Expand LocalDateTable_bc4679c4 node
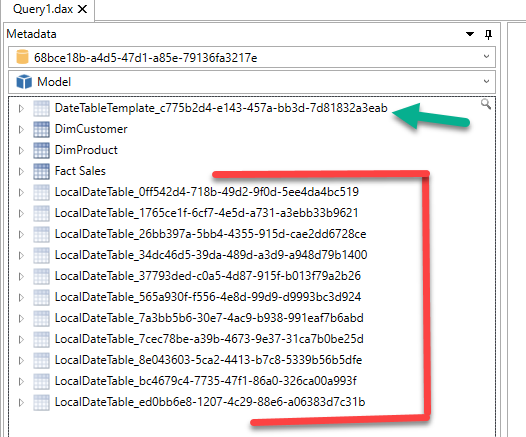The width and height of the screenshot is (526, 437). click(x=21, y=381)
